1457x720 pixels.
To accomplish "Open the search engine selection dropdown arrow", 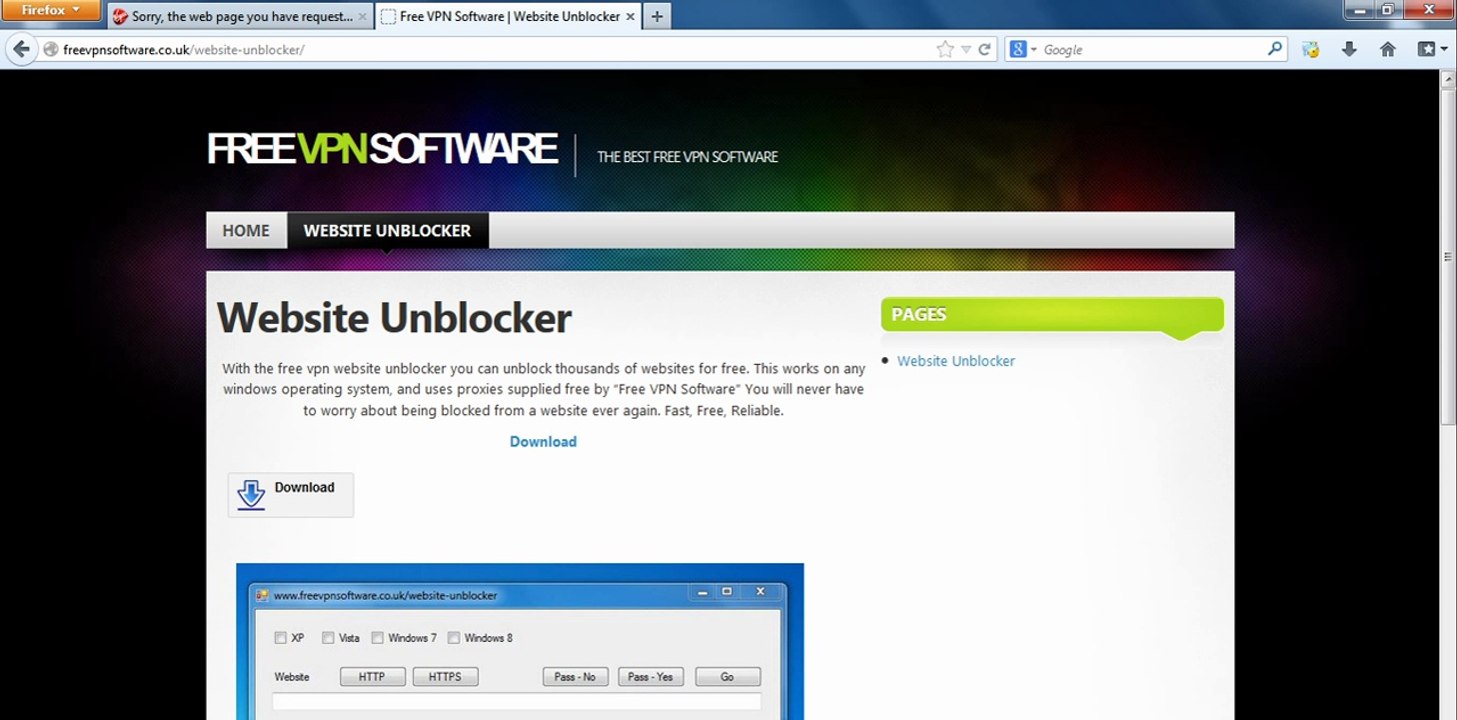I will coord(1033,49).
